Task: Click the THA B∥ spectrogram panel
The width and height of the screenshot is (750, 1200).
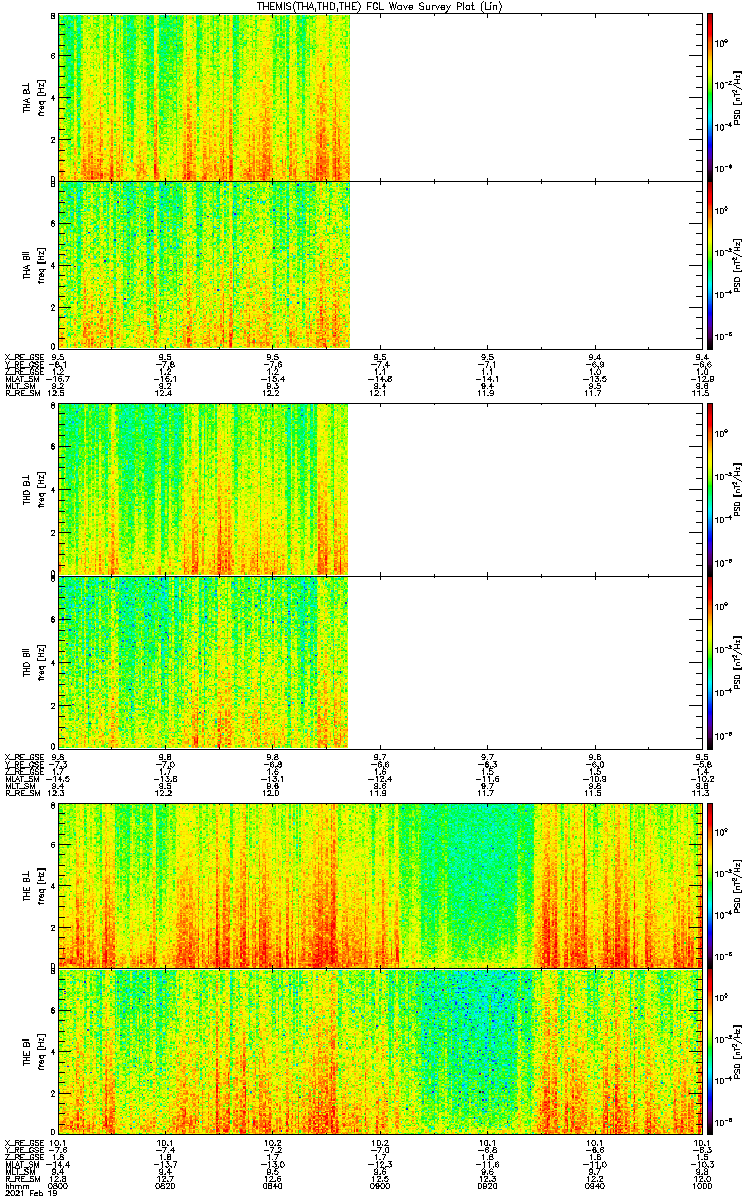Action: pyautogui.click(x=381, y=264)
